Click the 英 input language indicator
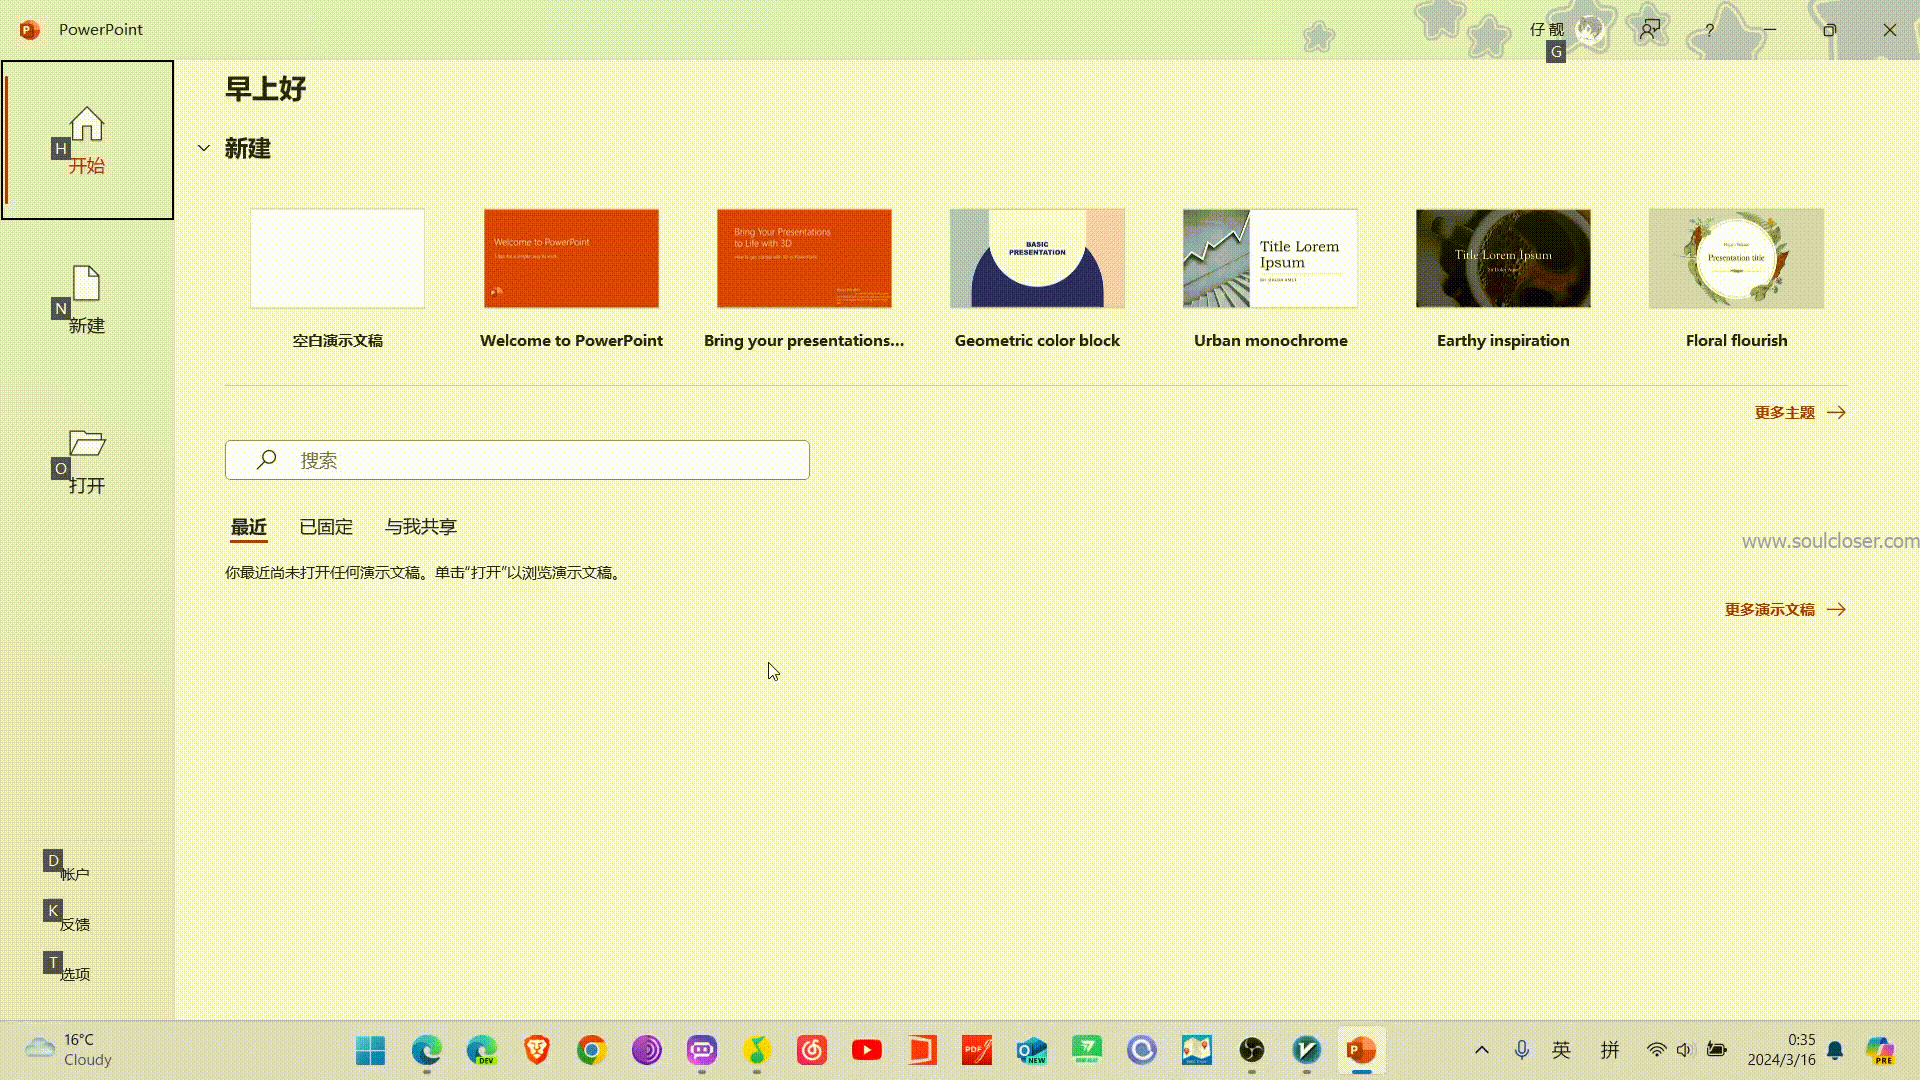 pos(1561,1050)
